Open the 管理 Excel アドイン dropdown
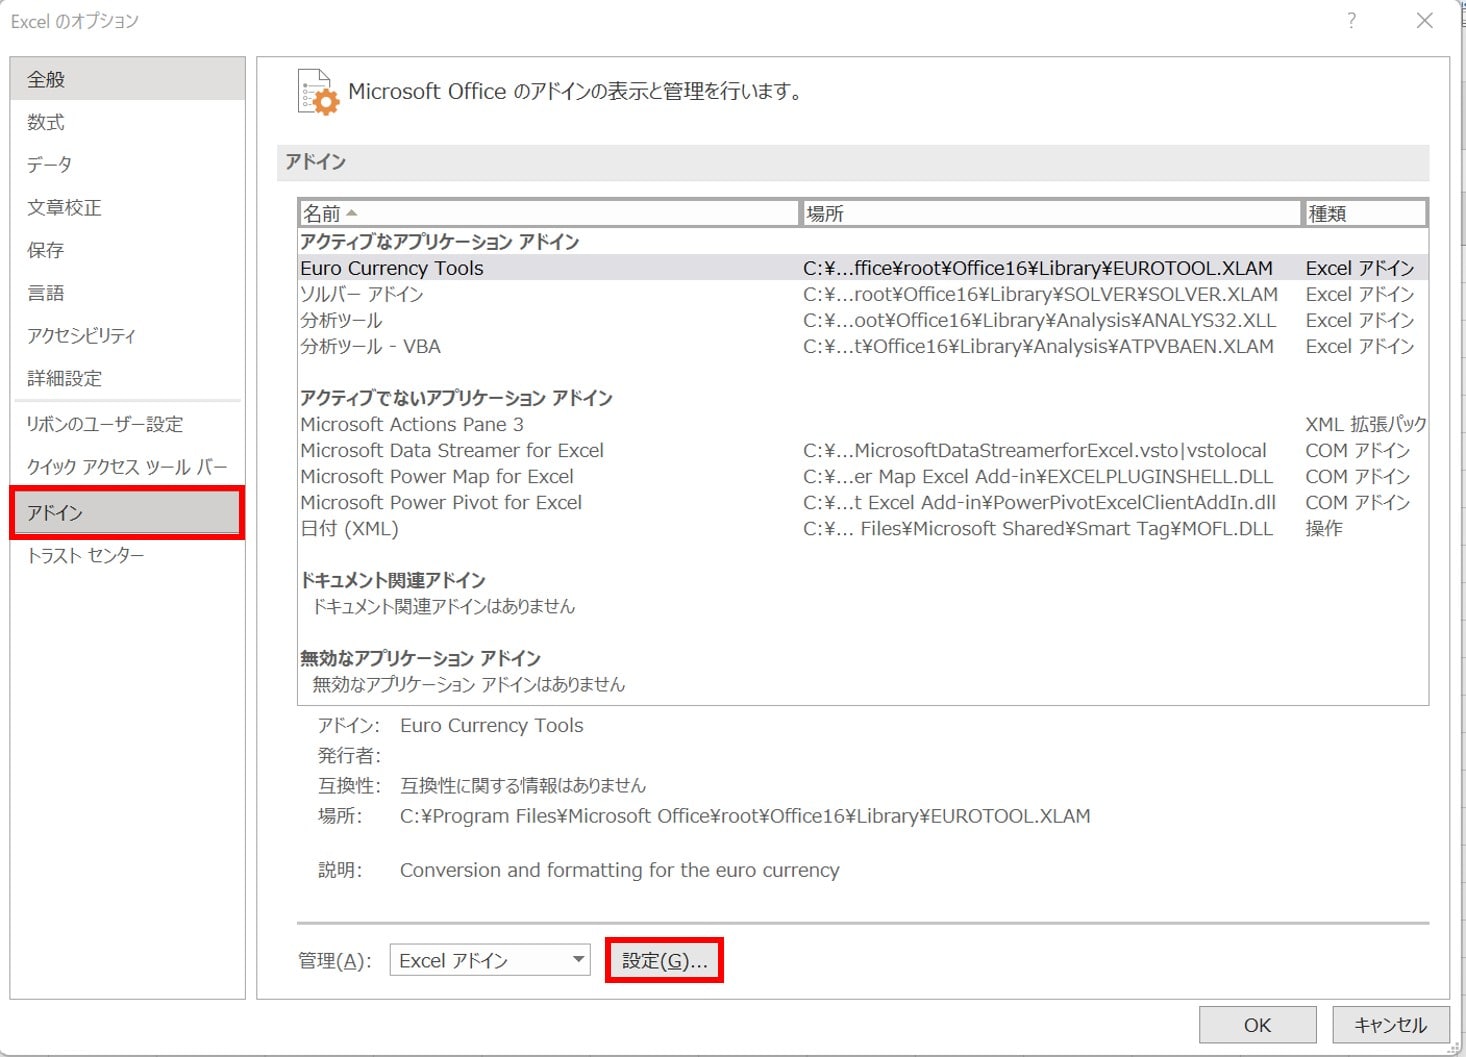1466x1057 pixels. pos(489,960)
